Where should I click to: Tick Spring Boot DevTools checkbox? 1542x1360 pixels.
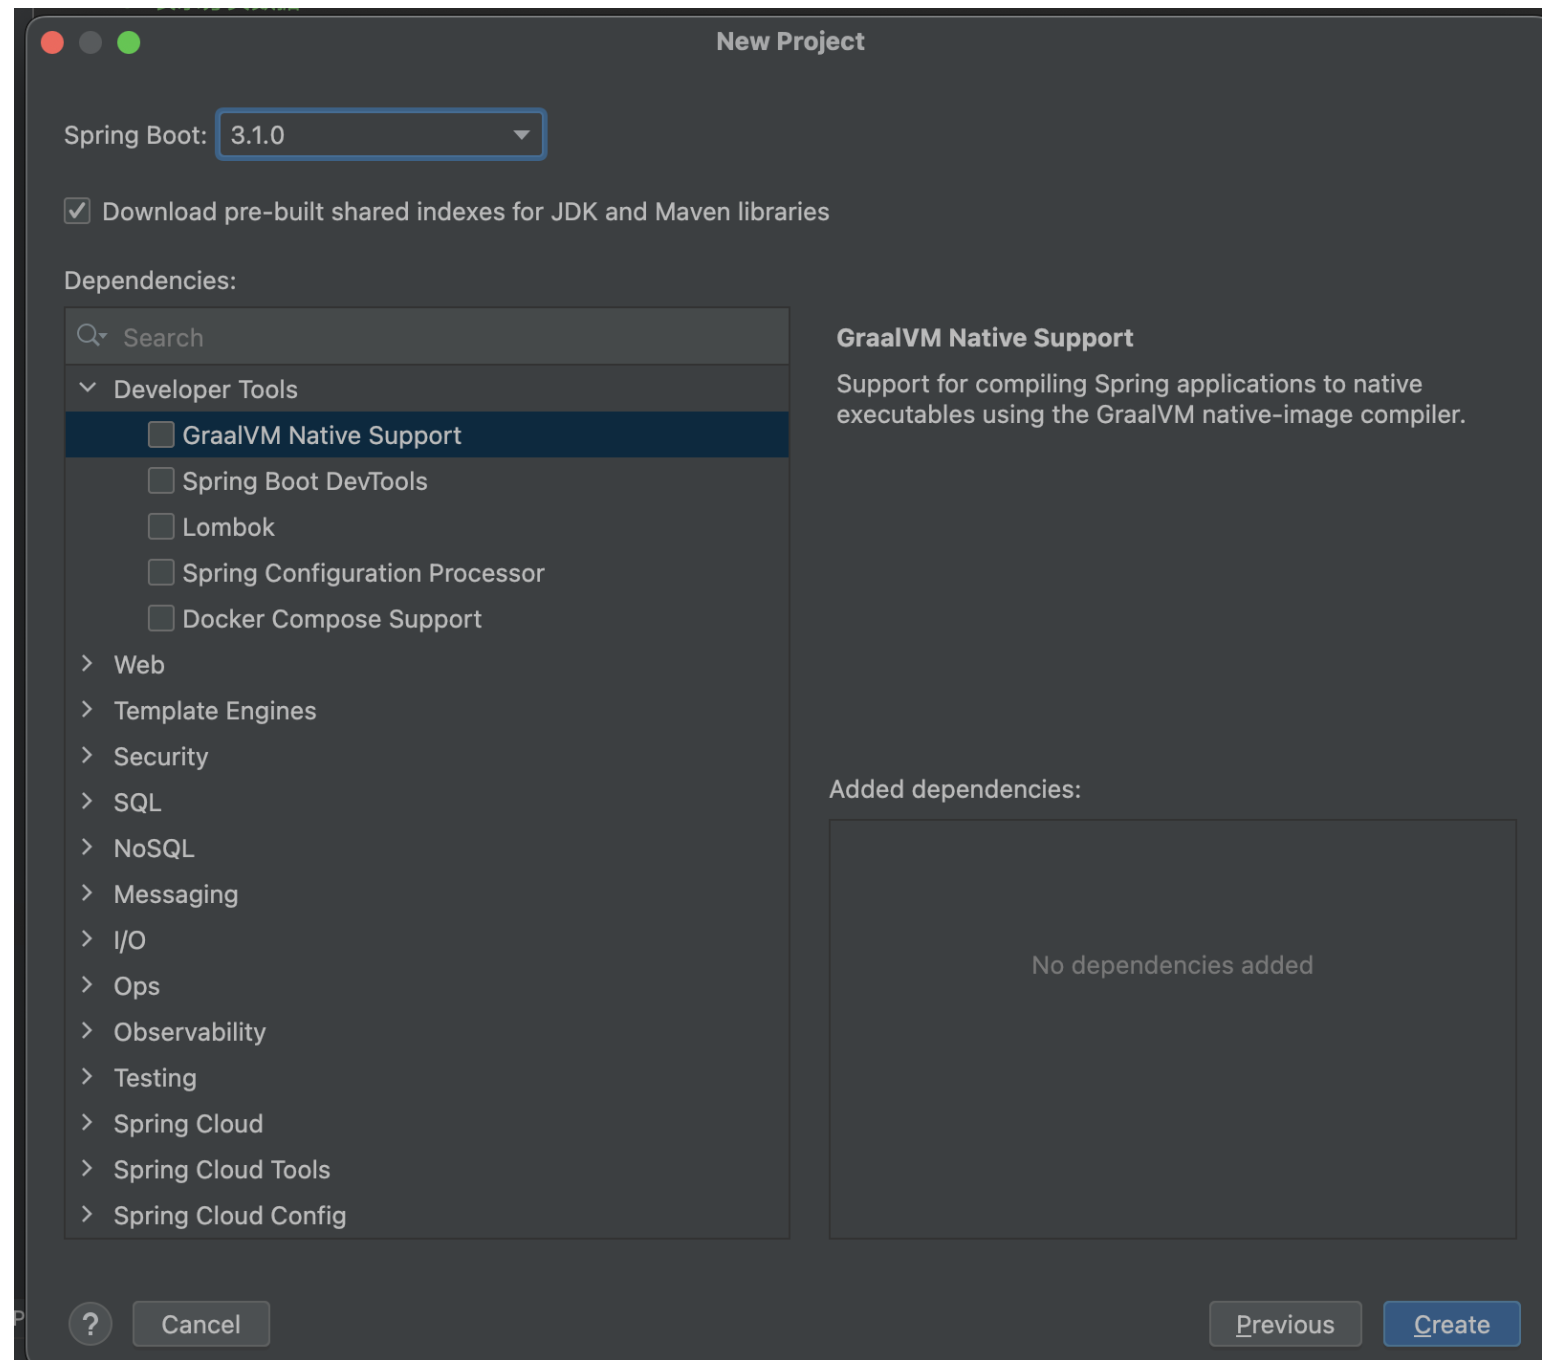tap(161, 481)
